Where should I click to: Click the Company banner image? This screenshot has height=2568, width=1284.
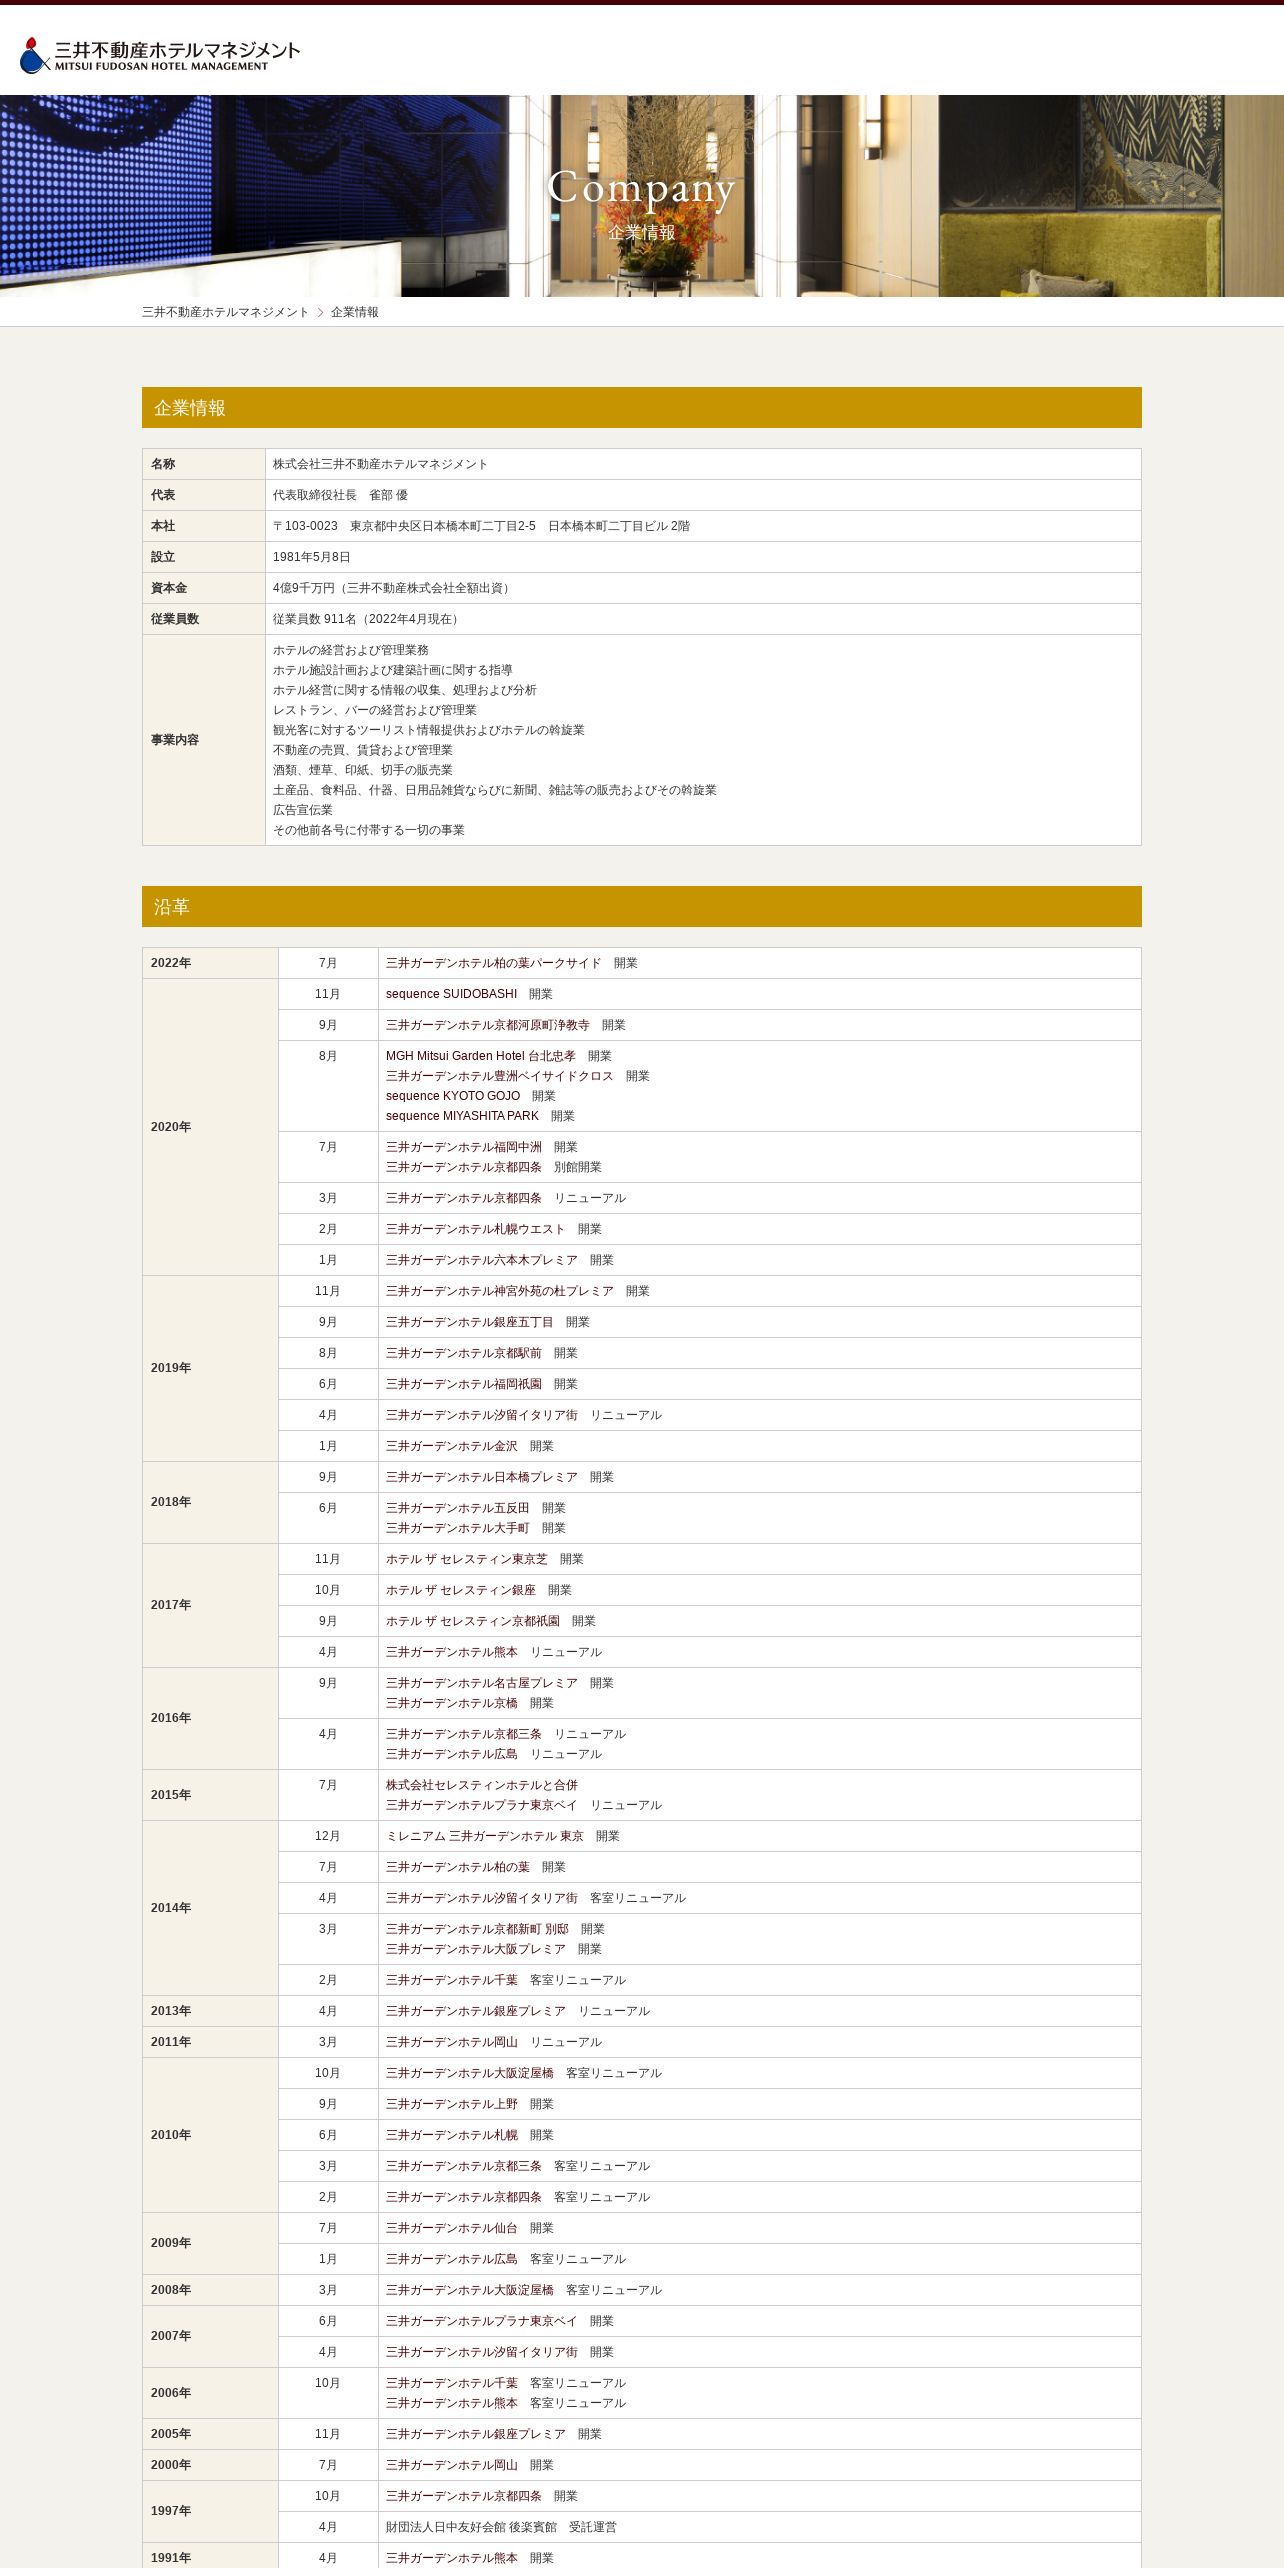point(642,196)
